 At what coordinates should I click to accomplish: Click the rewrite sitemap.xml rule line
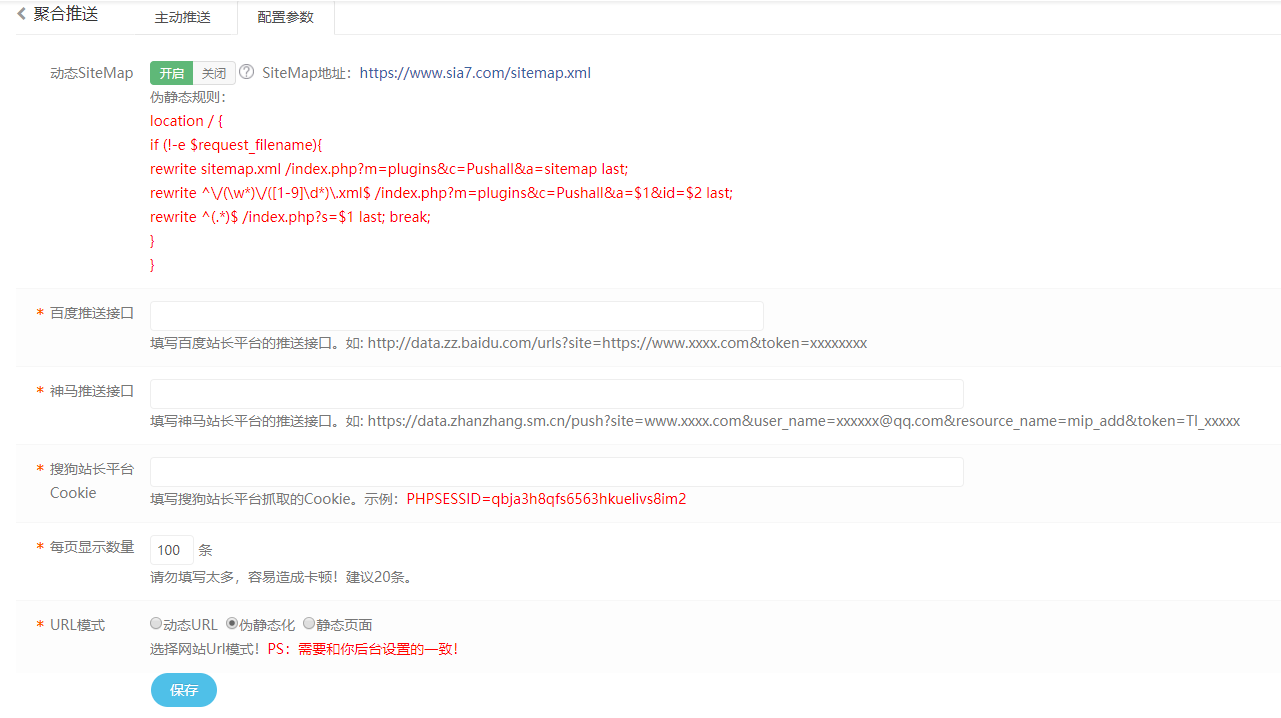[389, 169]
